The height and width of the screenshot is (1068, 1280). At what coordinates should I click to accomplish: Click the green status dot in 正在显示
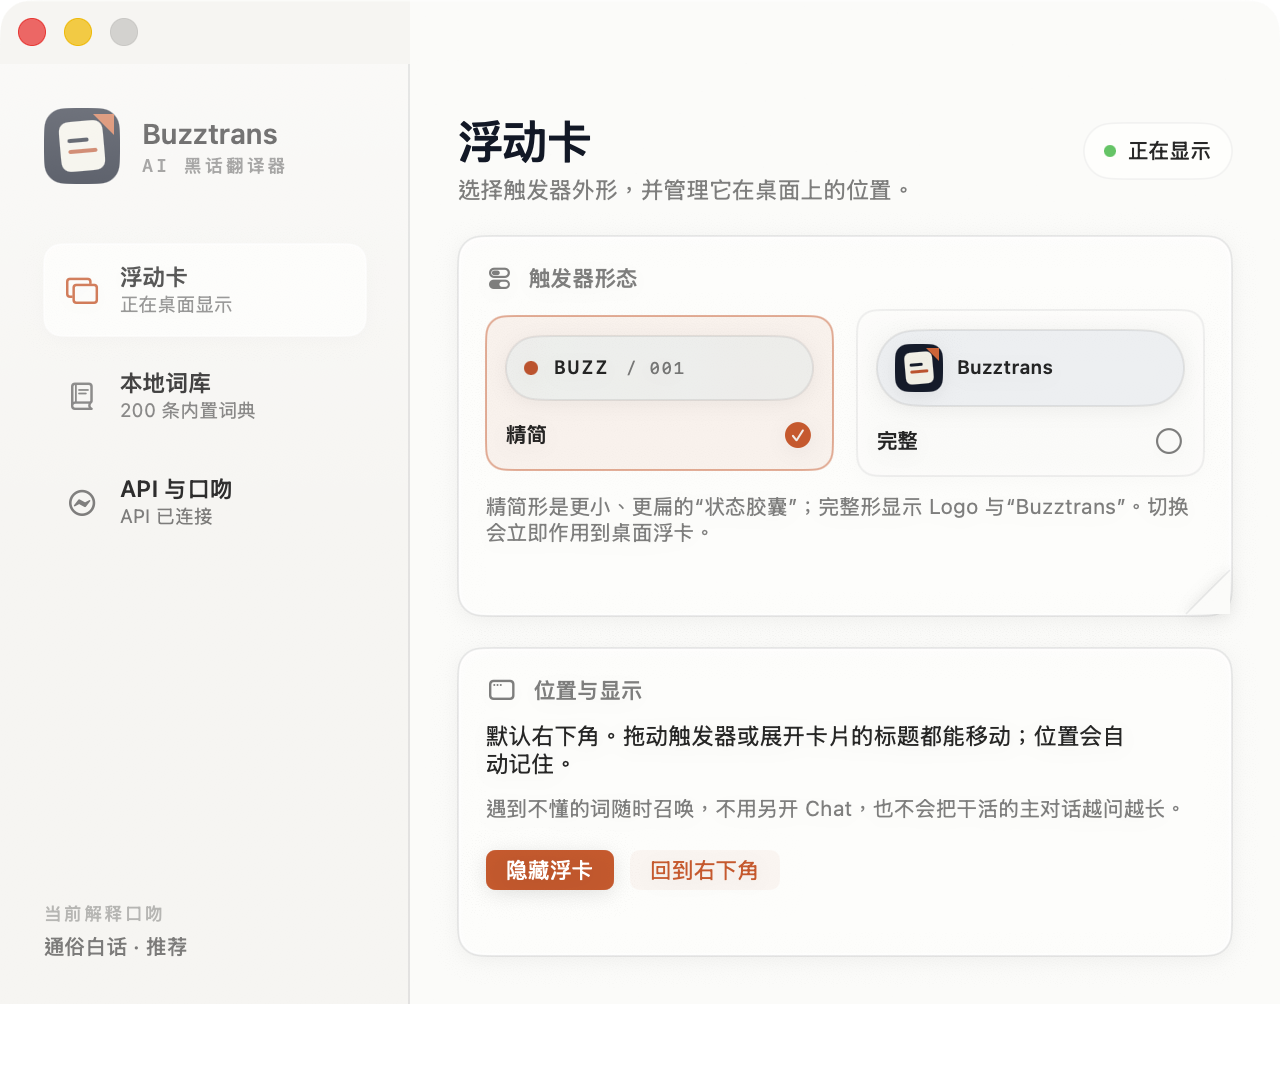1110,151
